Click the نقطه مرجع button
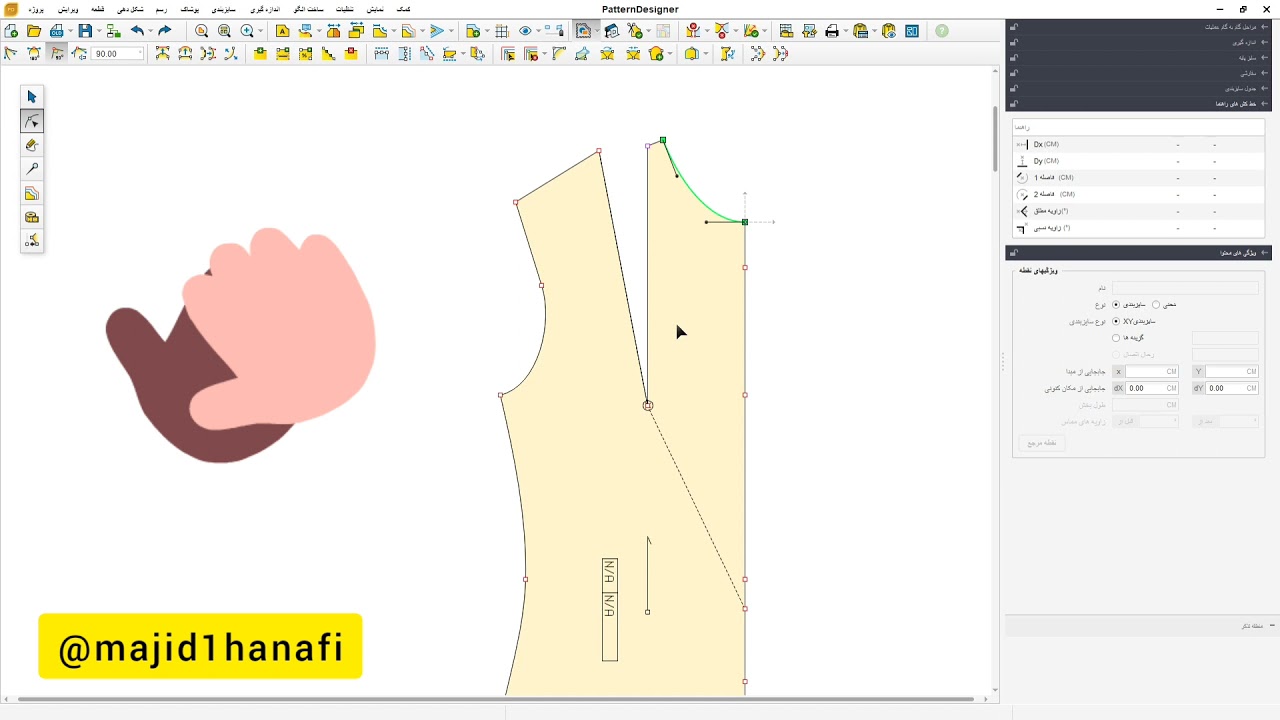This screenshot has height=720, width=1280. [x=1041, y=442]
